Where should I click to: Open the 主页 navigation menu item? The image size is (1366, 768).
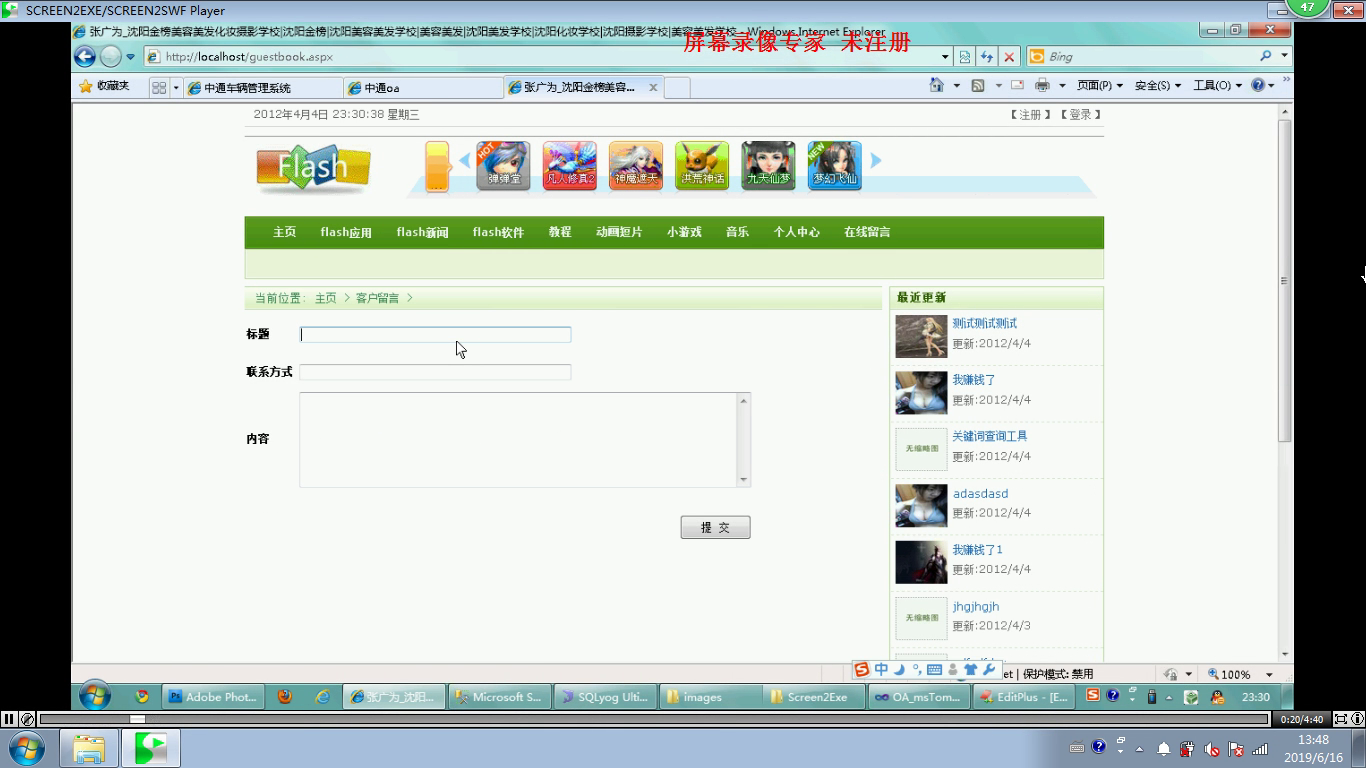[x=285, y=232]
